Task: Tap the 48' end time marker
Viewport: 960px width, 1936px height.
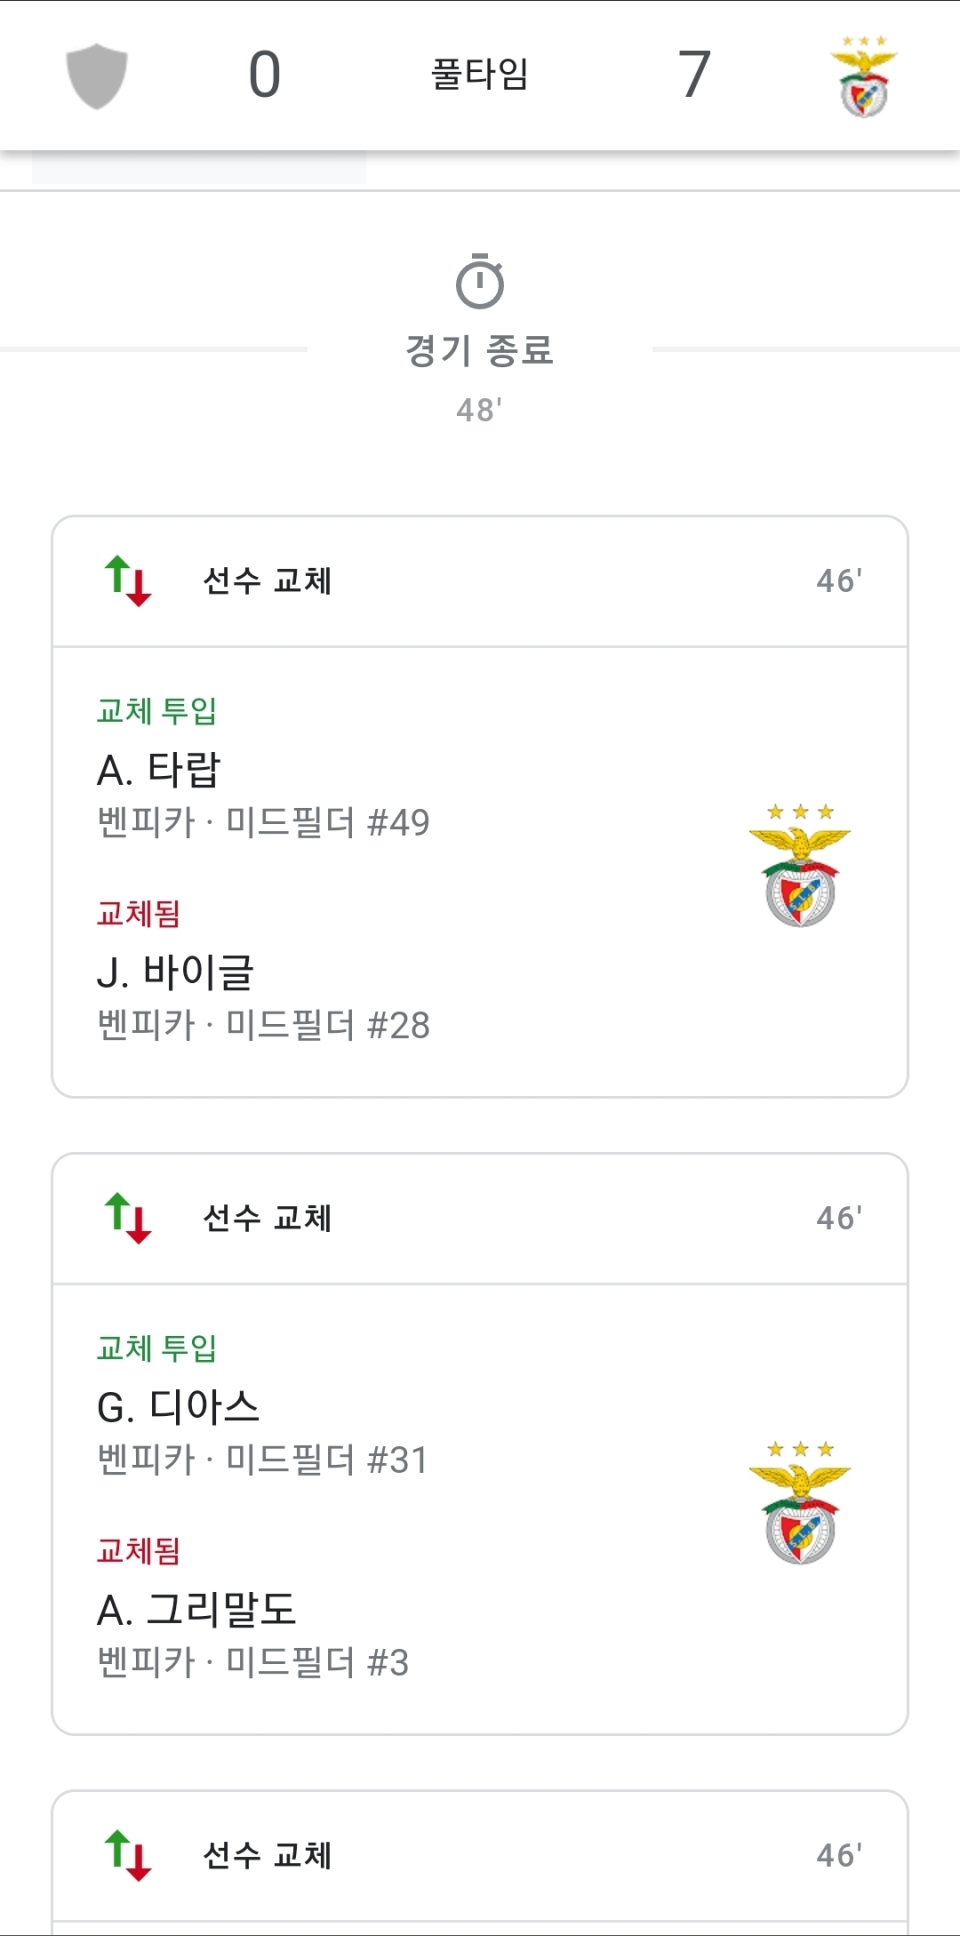Action: [479, 410]
